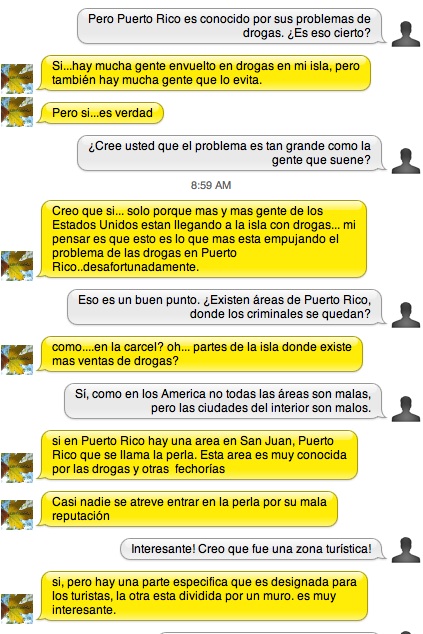This screenshot has height=634, width=423.
Task: Click the leaf avatar beside 'Creo que si... solo porque'
Action: click(17, 266)
